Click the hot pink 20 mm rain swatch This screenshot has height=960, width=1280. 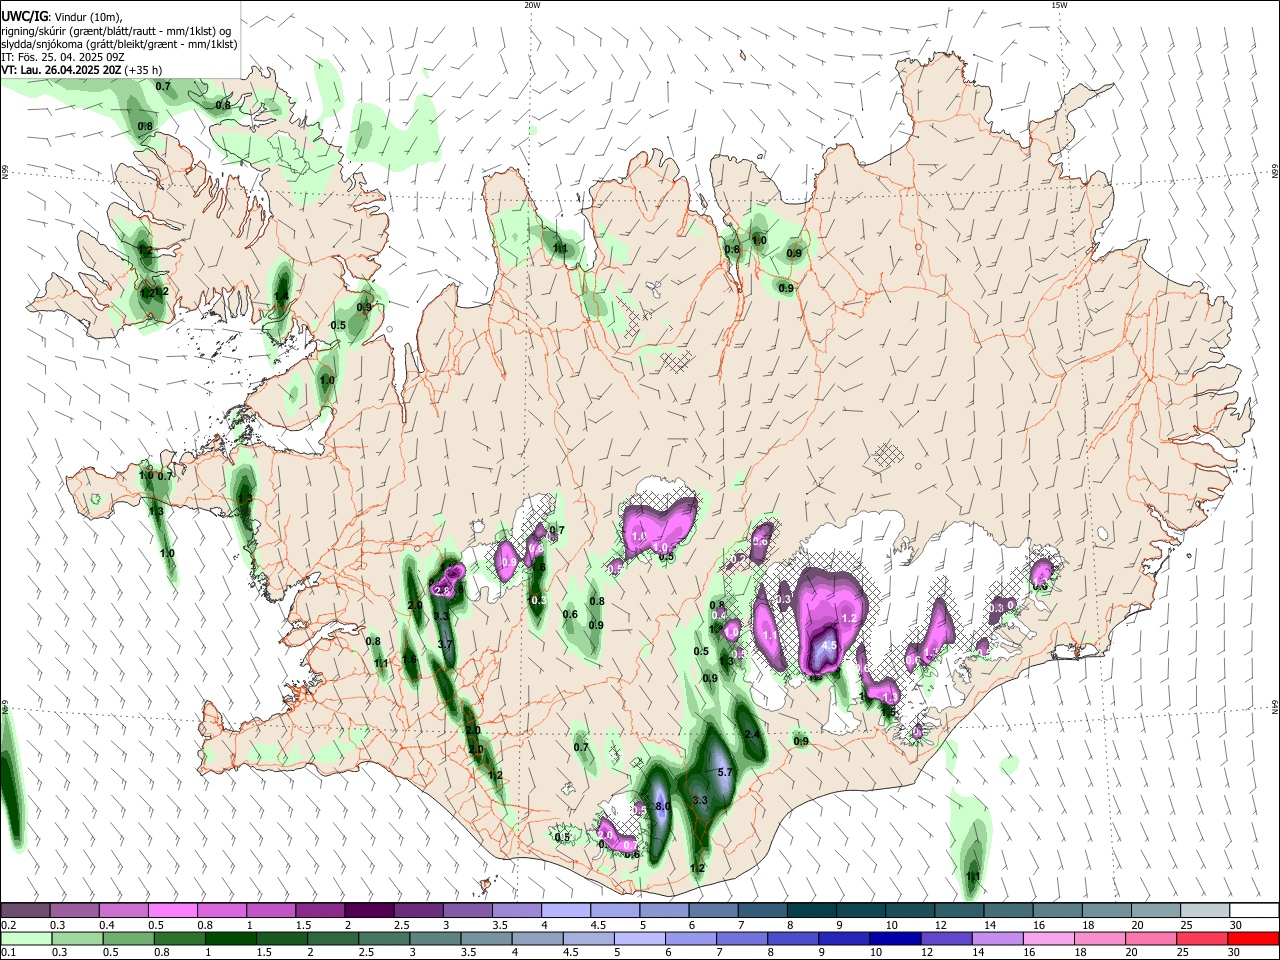pyautogui.click(x=1149, y=939)
